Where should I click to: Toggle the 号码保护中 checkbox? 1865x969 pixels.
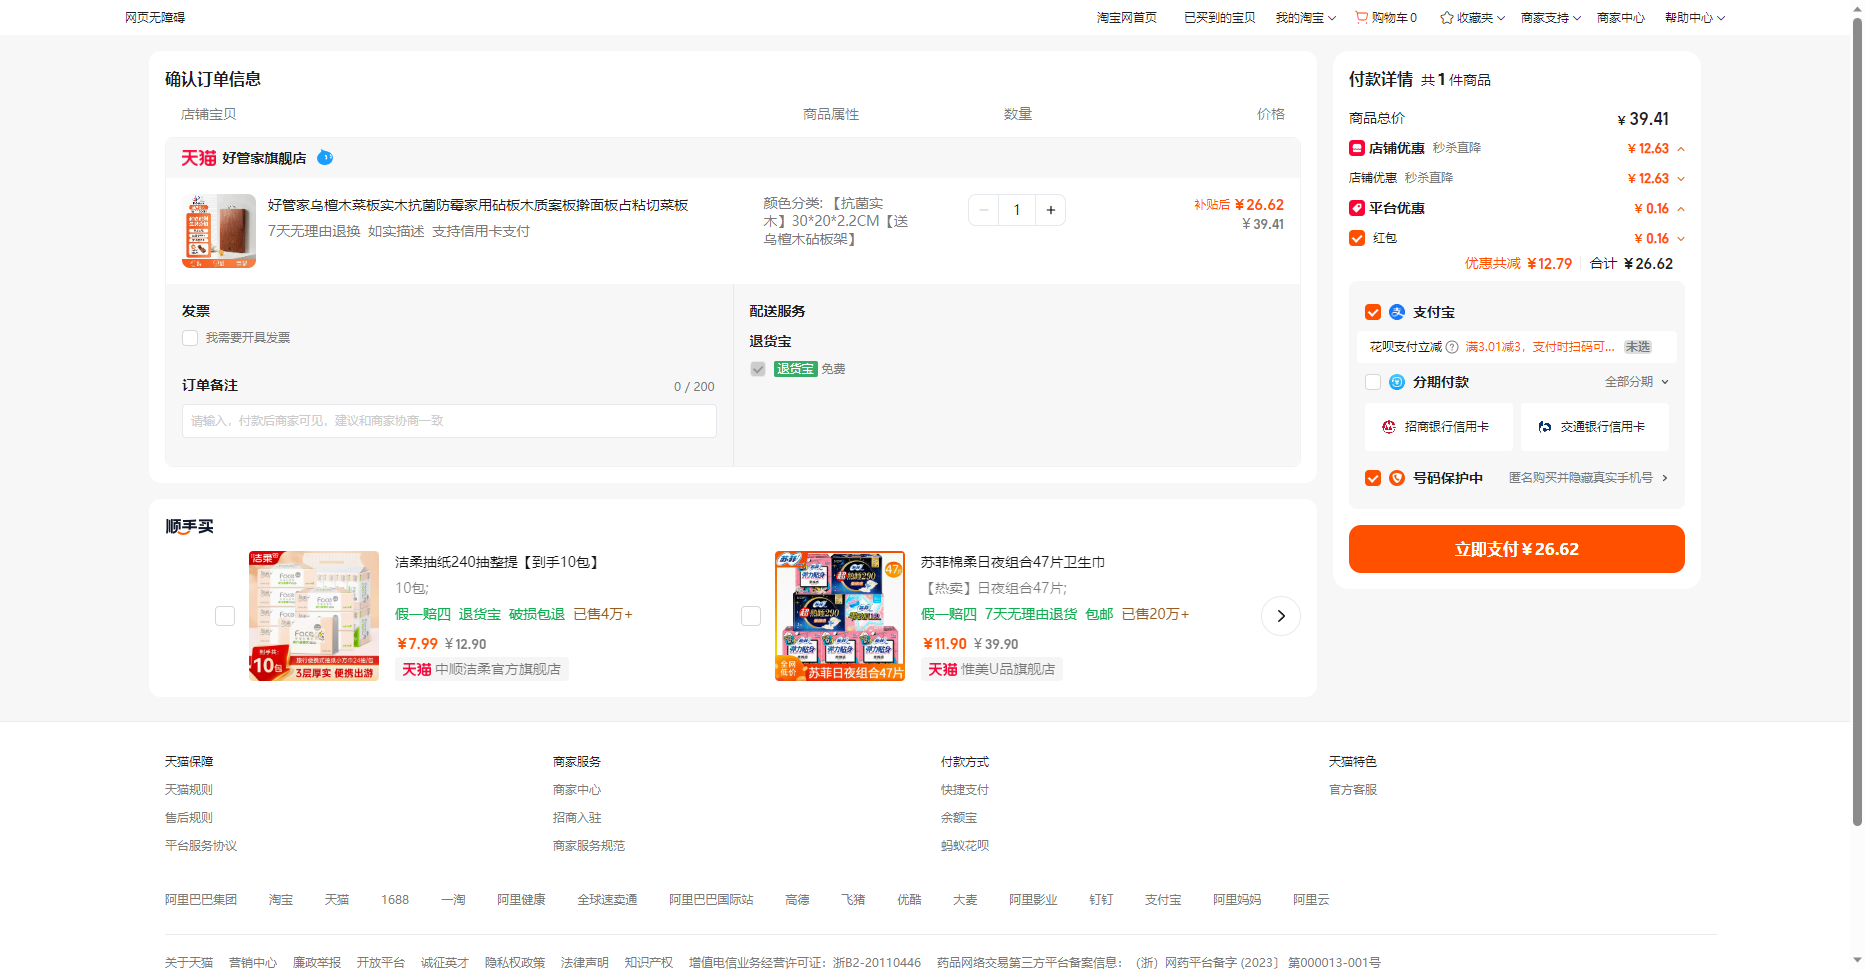coord(1373,478)
